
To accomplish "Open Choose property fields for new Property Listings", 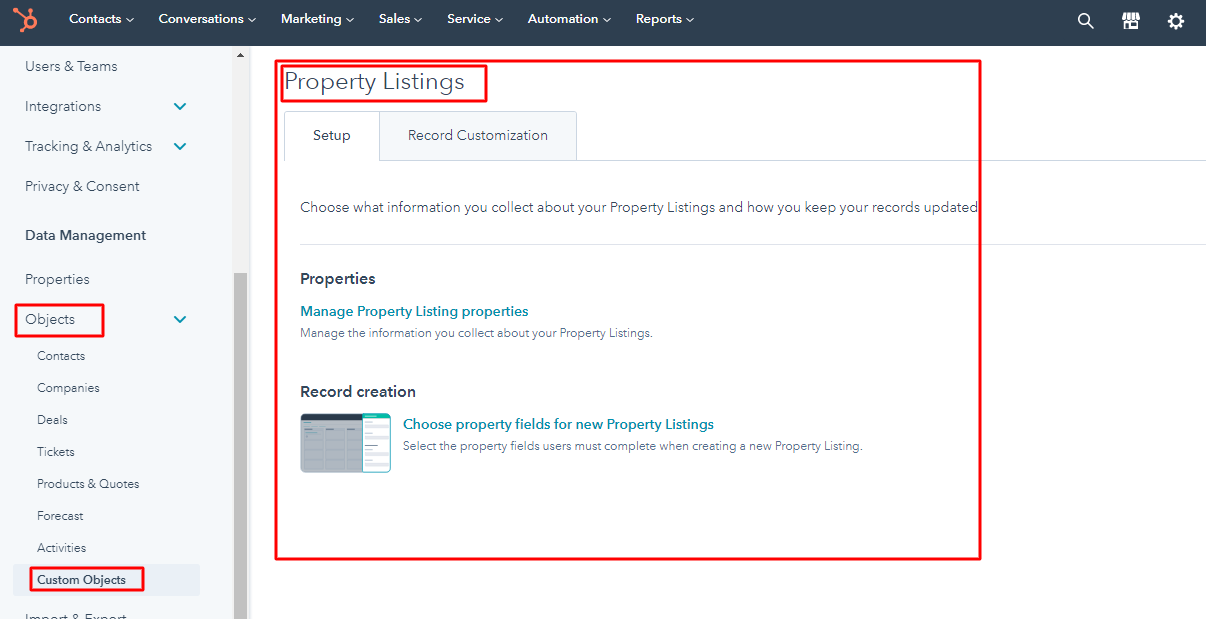I will pos(558,424).
